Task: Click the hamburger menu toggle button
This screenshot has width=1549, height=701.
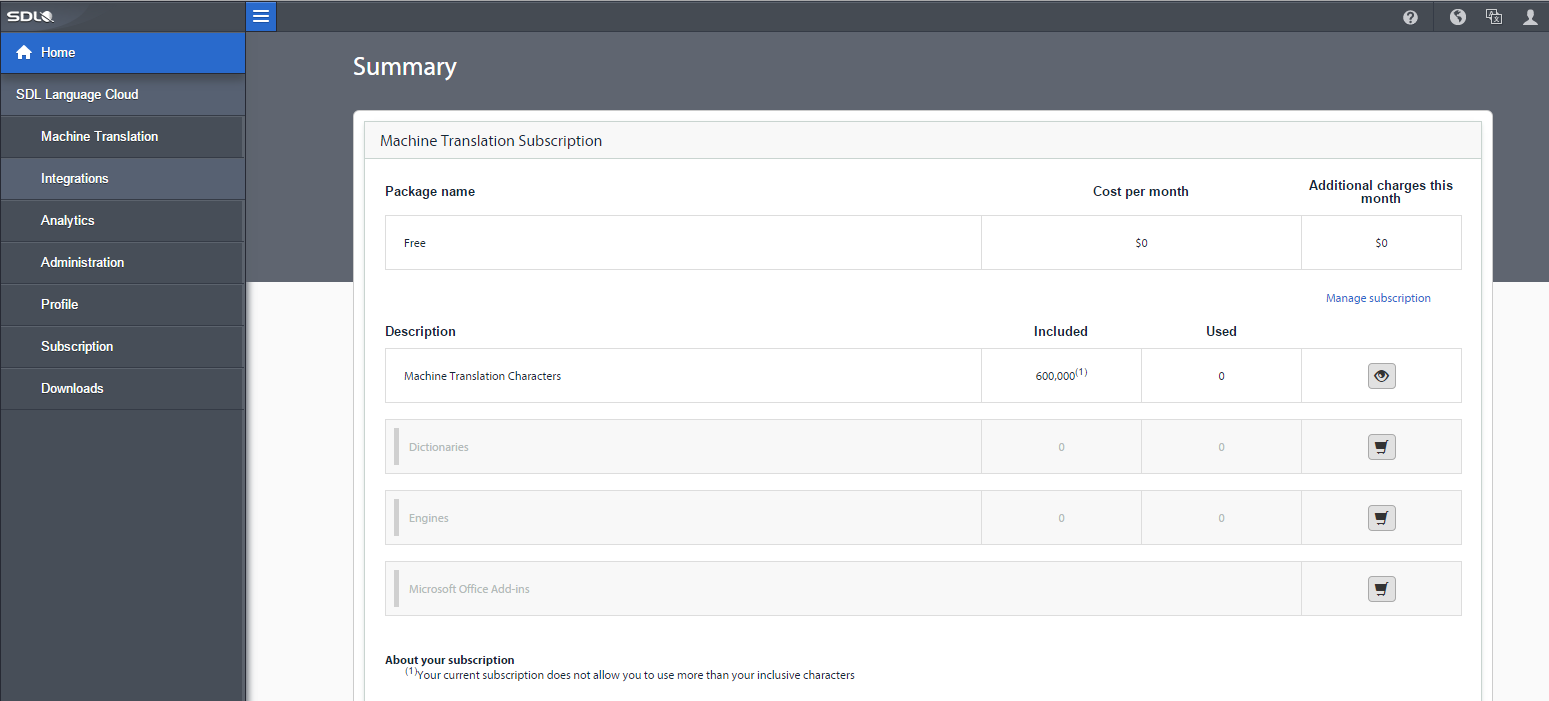Action: coord(261,16)
